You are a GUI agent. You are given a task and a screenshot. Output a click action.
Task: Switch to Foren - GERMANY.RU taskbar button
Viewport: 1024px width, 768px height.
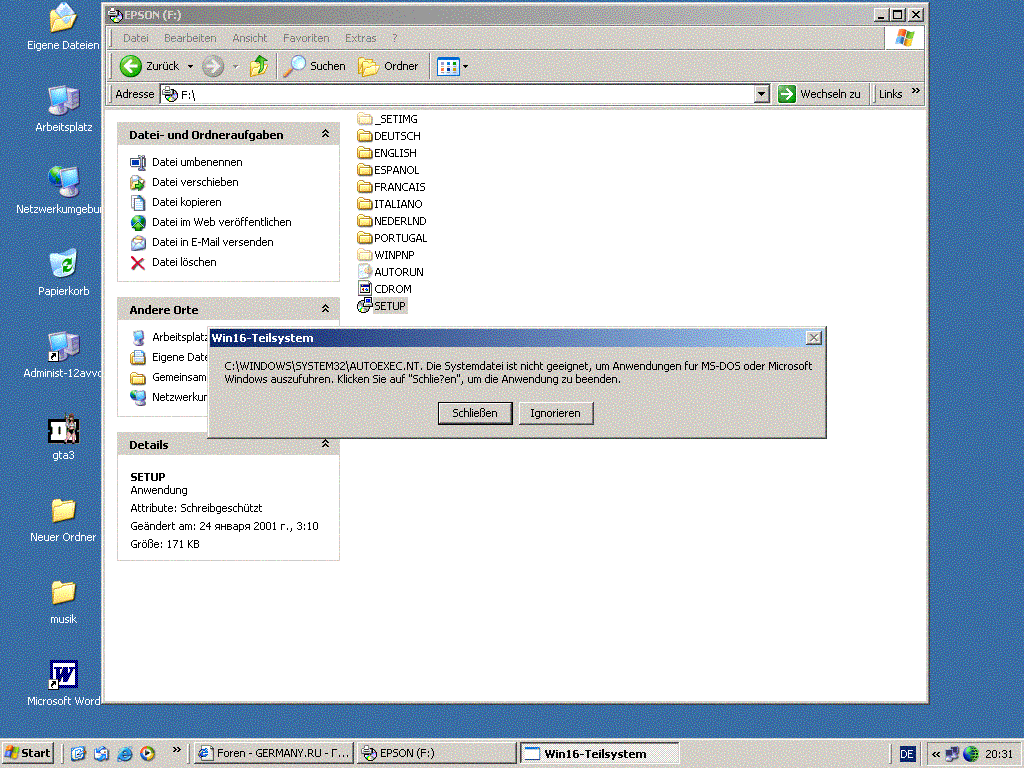(x=274, y=753)
